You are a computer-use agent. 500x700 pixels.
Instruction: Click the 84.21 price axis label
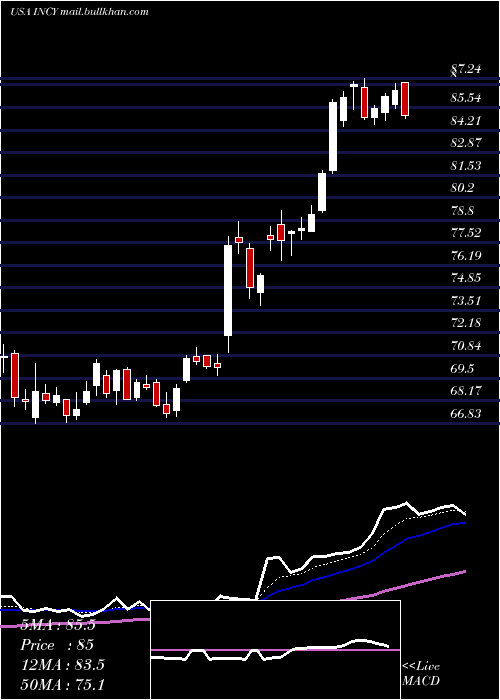(x=466, y=120)
